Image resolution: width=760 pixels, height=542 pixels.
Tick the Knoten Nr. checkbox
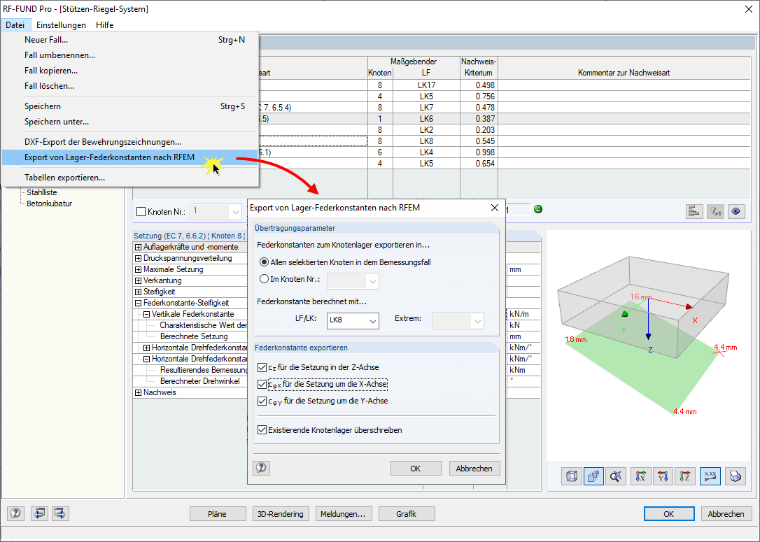click(141, 212)
